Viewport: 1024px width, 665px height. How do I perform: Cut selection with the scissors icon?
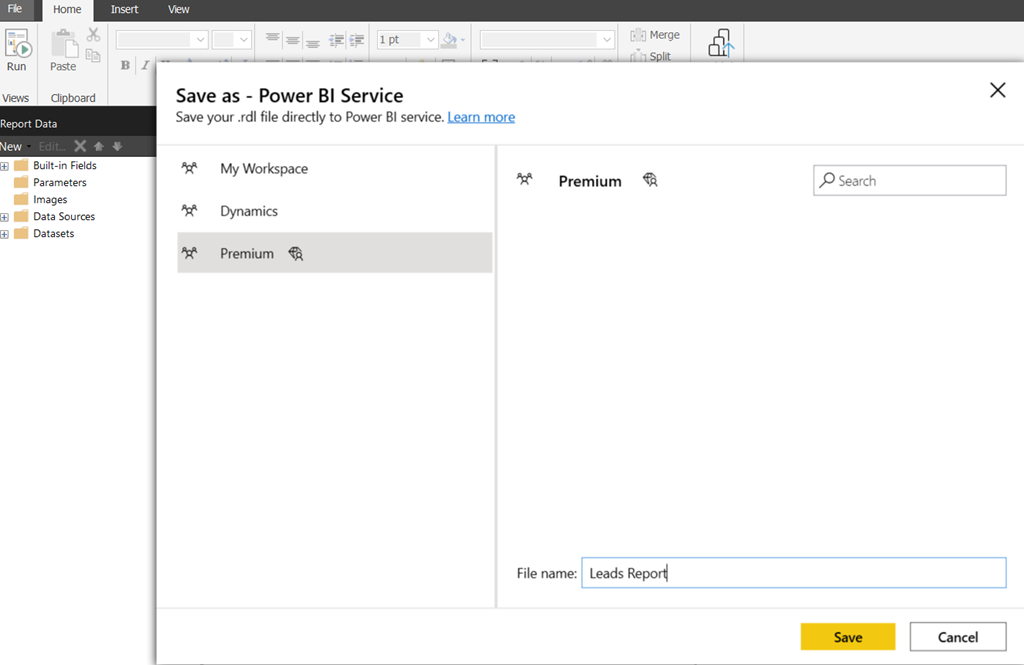click(x=93, y=34)
